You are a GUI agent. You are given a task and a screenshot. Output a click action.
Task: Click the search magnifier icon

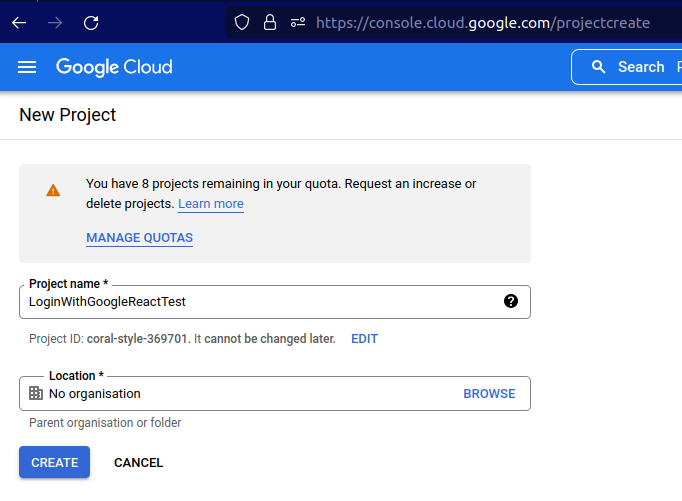pyautogui.click(x=599, y=67)
